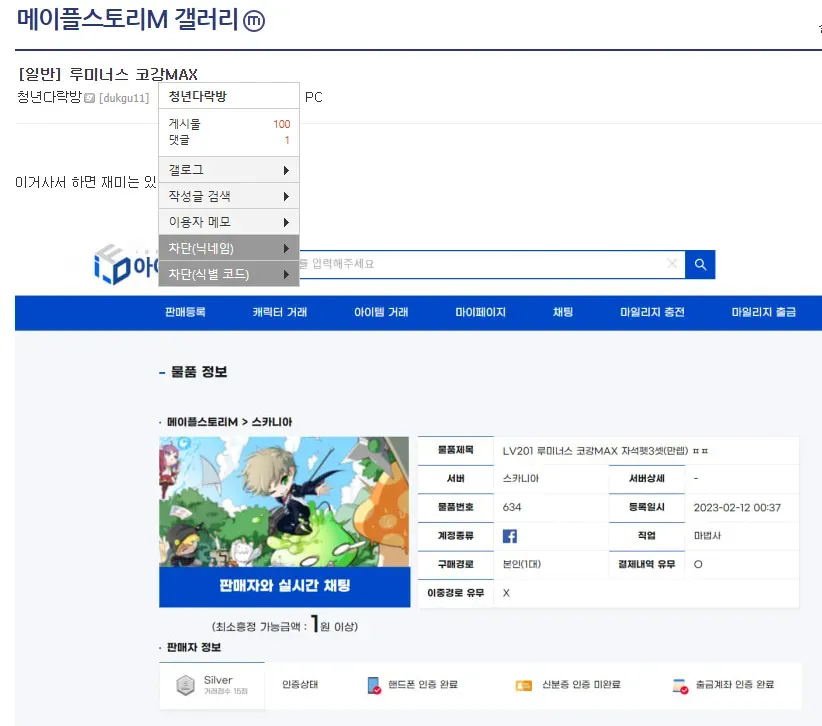This screenshot has height=726, width=822.
Task: Start 판매자와 실시간 채팅 with the seller
Action: [x=285, y=587]
